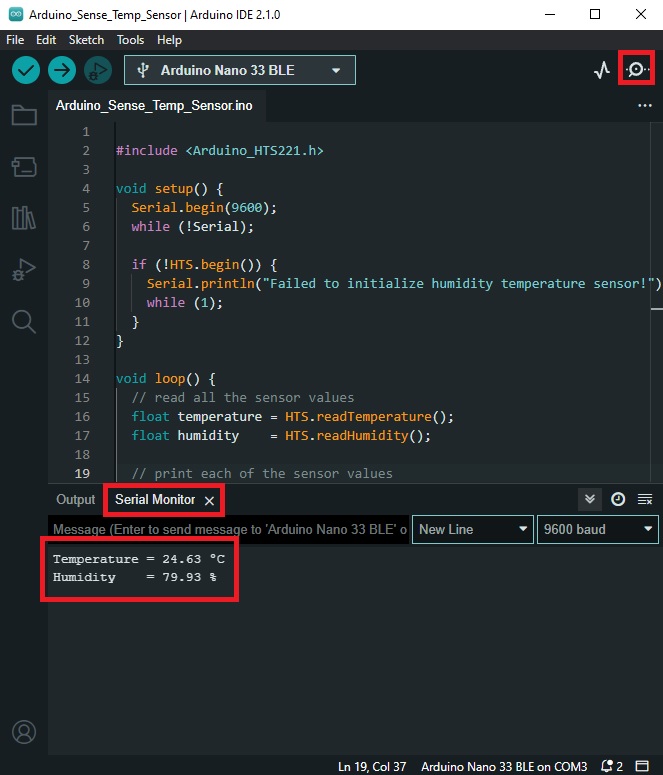663x775 pixels.
Task: Click the Upload arrow button
Action: 62,70
